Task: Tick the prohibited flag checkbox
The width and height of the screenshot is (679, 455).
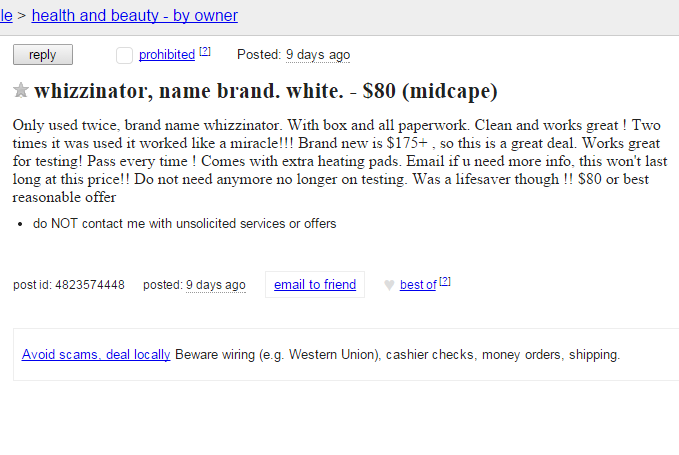Action: pos(124,55)
